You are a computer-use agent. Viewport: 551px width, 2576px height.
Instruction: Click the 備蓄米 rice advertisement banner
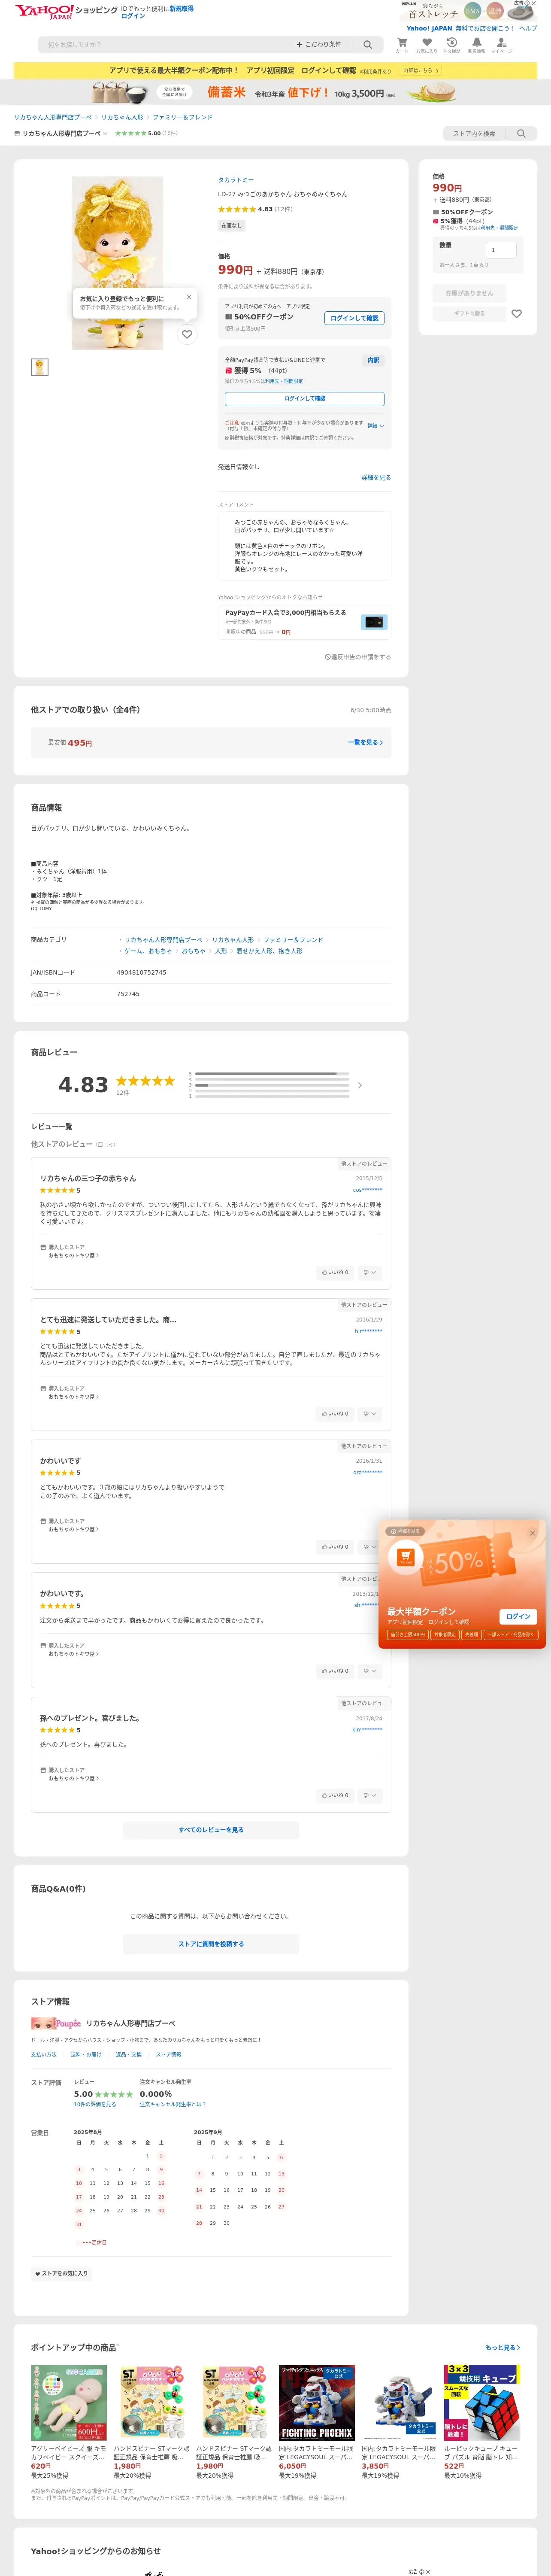point(275,92)
